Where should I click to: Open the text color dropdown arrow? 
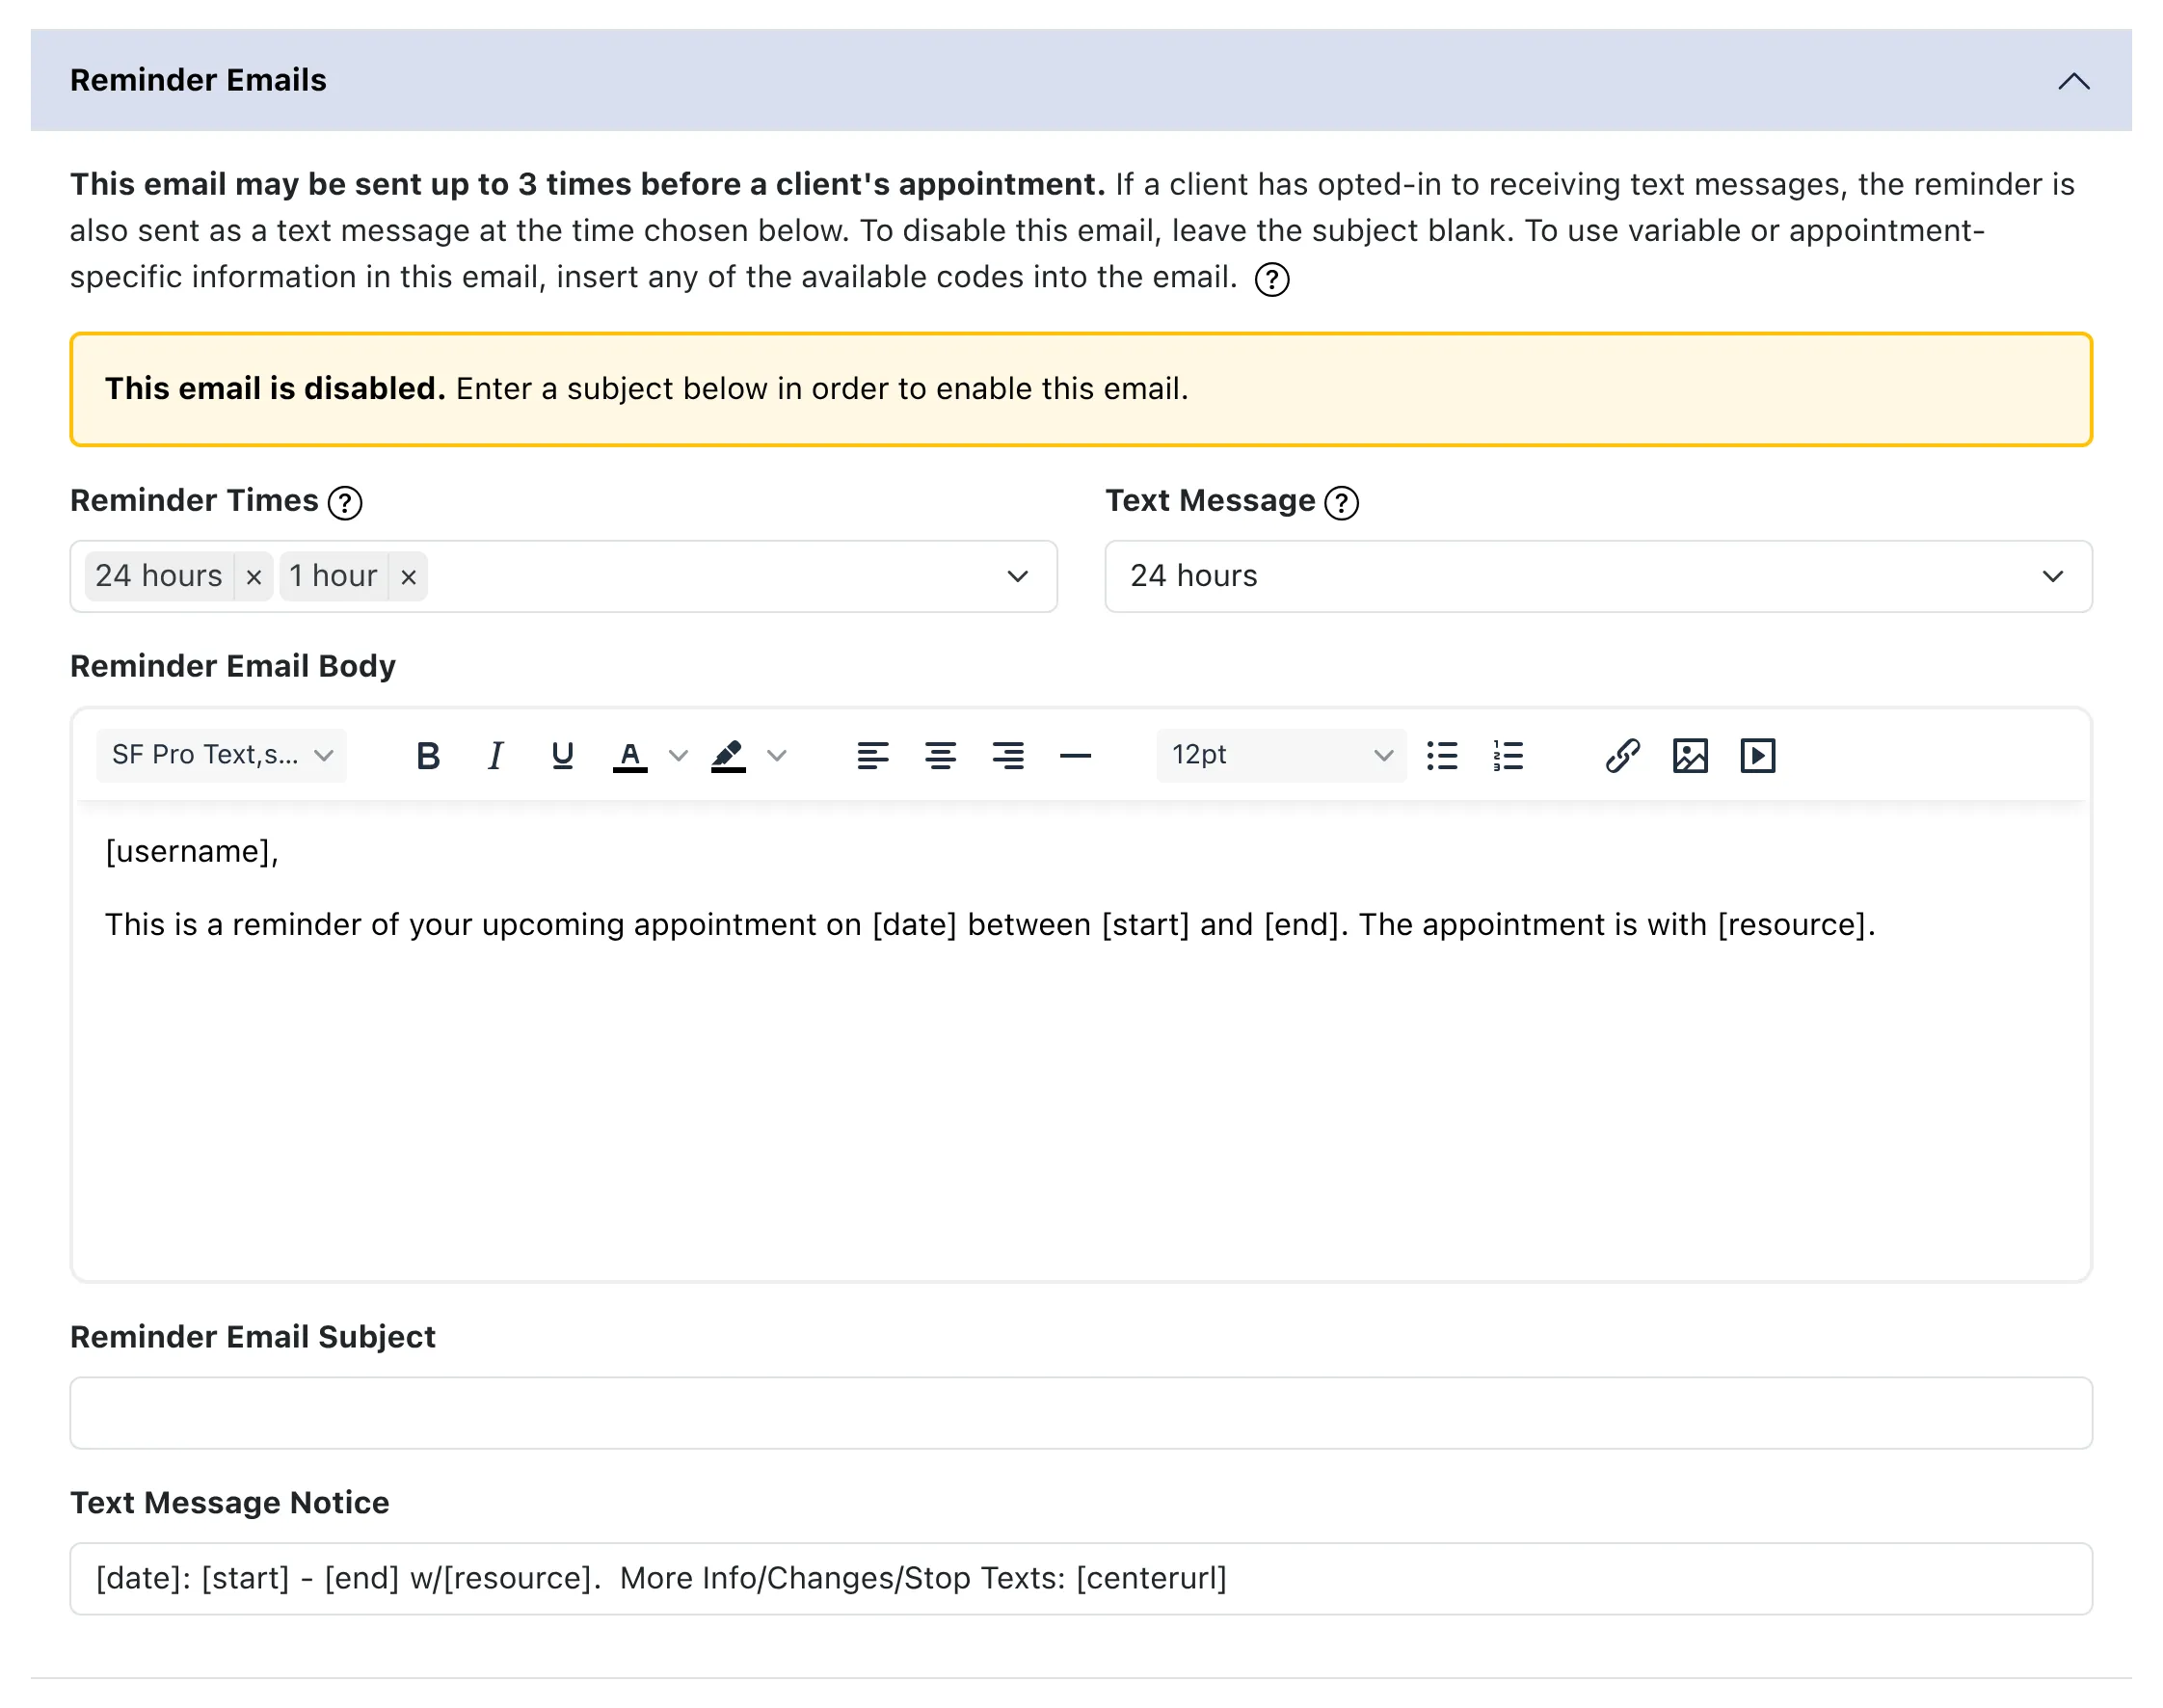[678, 756]
